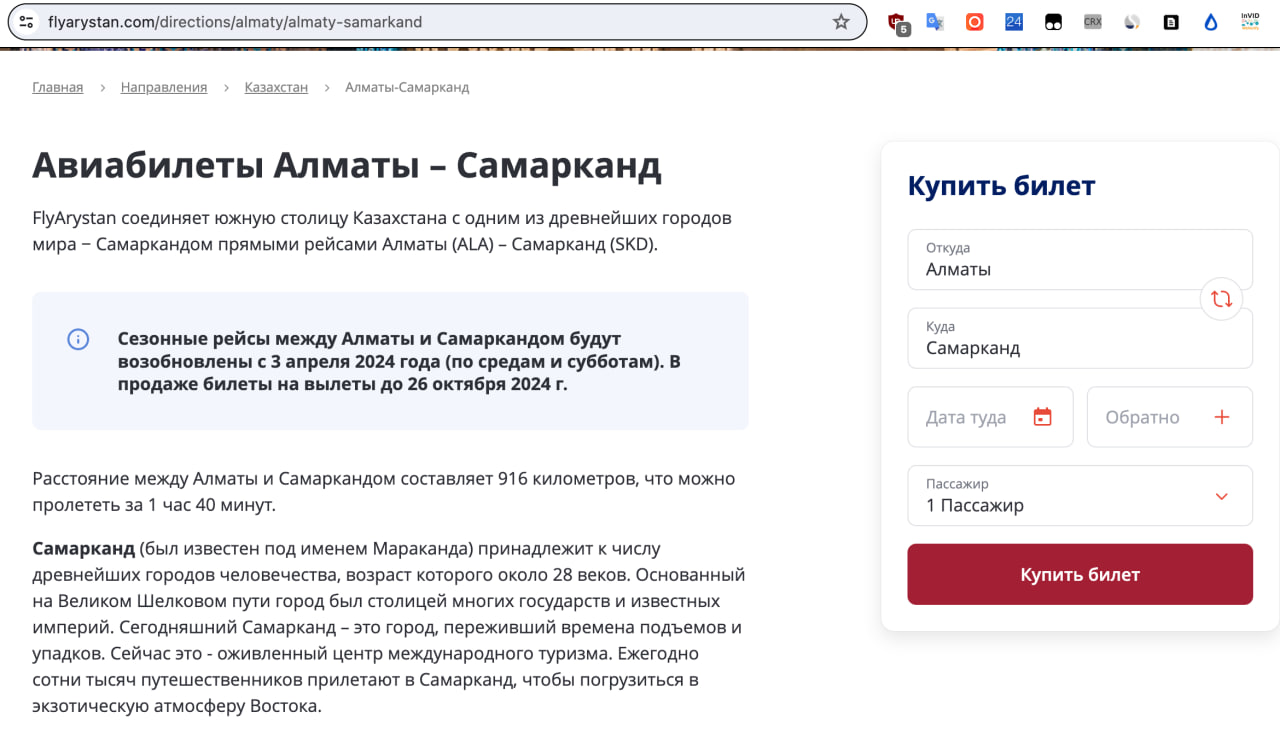This screenshot has width=1280, height=730.
Task: Add return date with plus icon
Action: [x=1221, y=417]
